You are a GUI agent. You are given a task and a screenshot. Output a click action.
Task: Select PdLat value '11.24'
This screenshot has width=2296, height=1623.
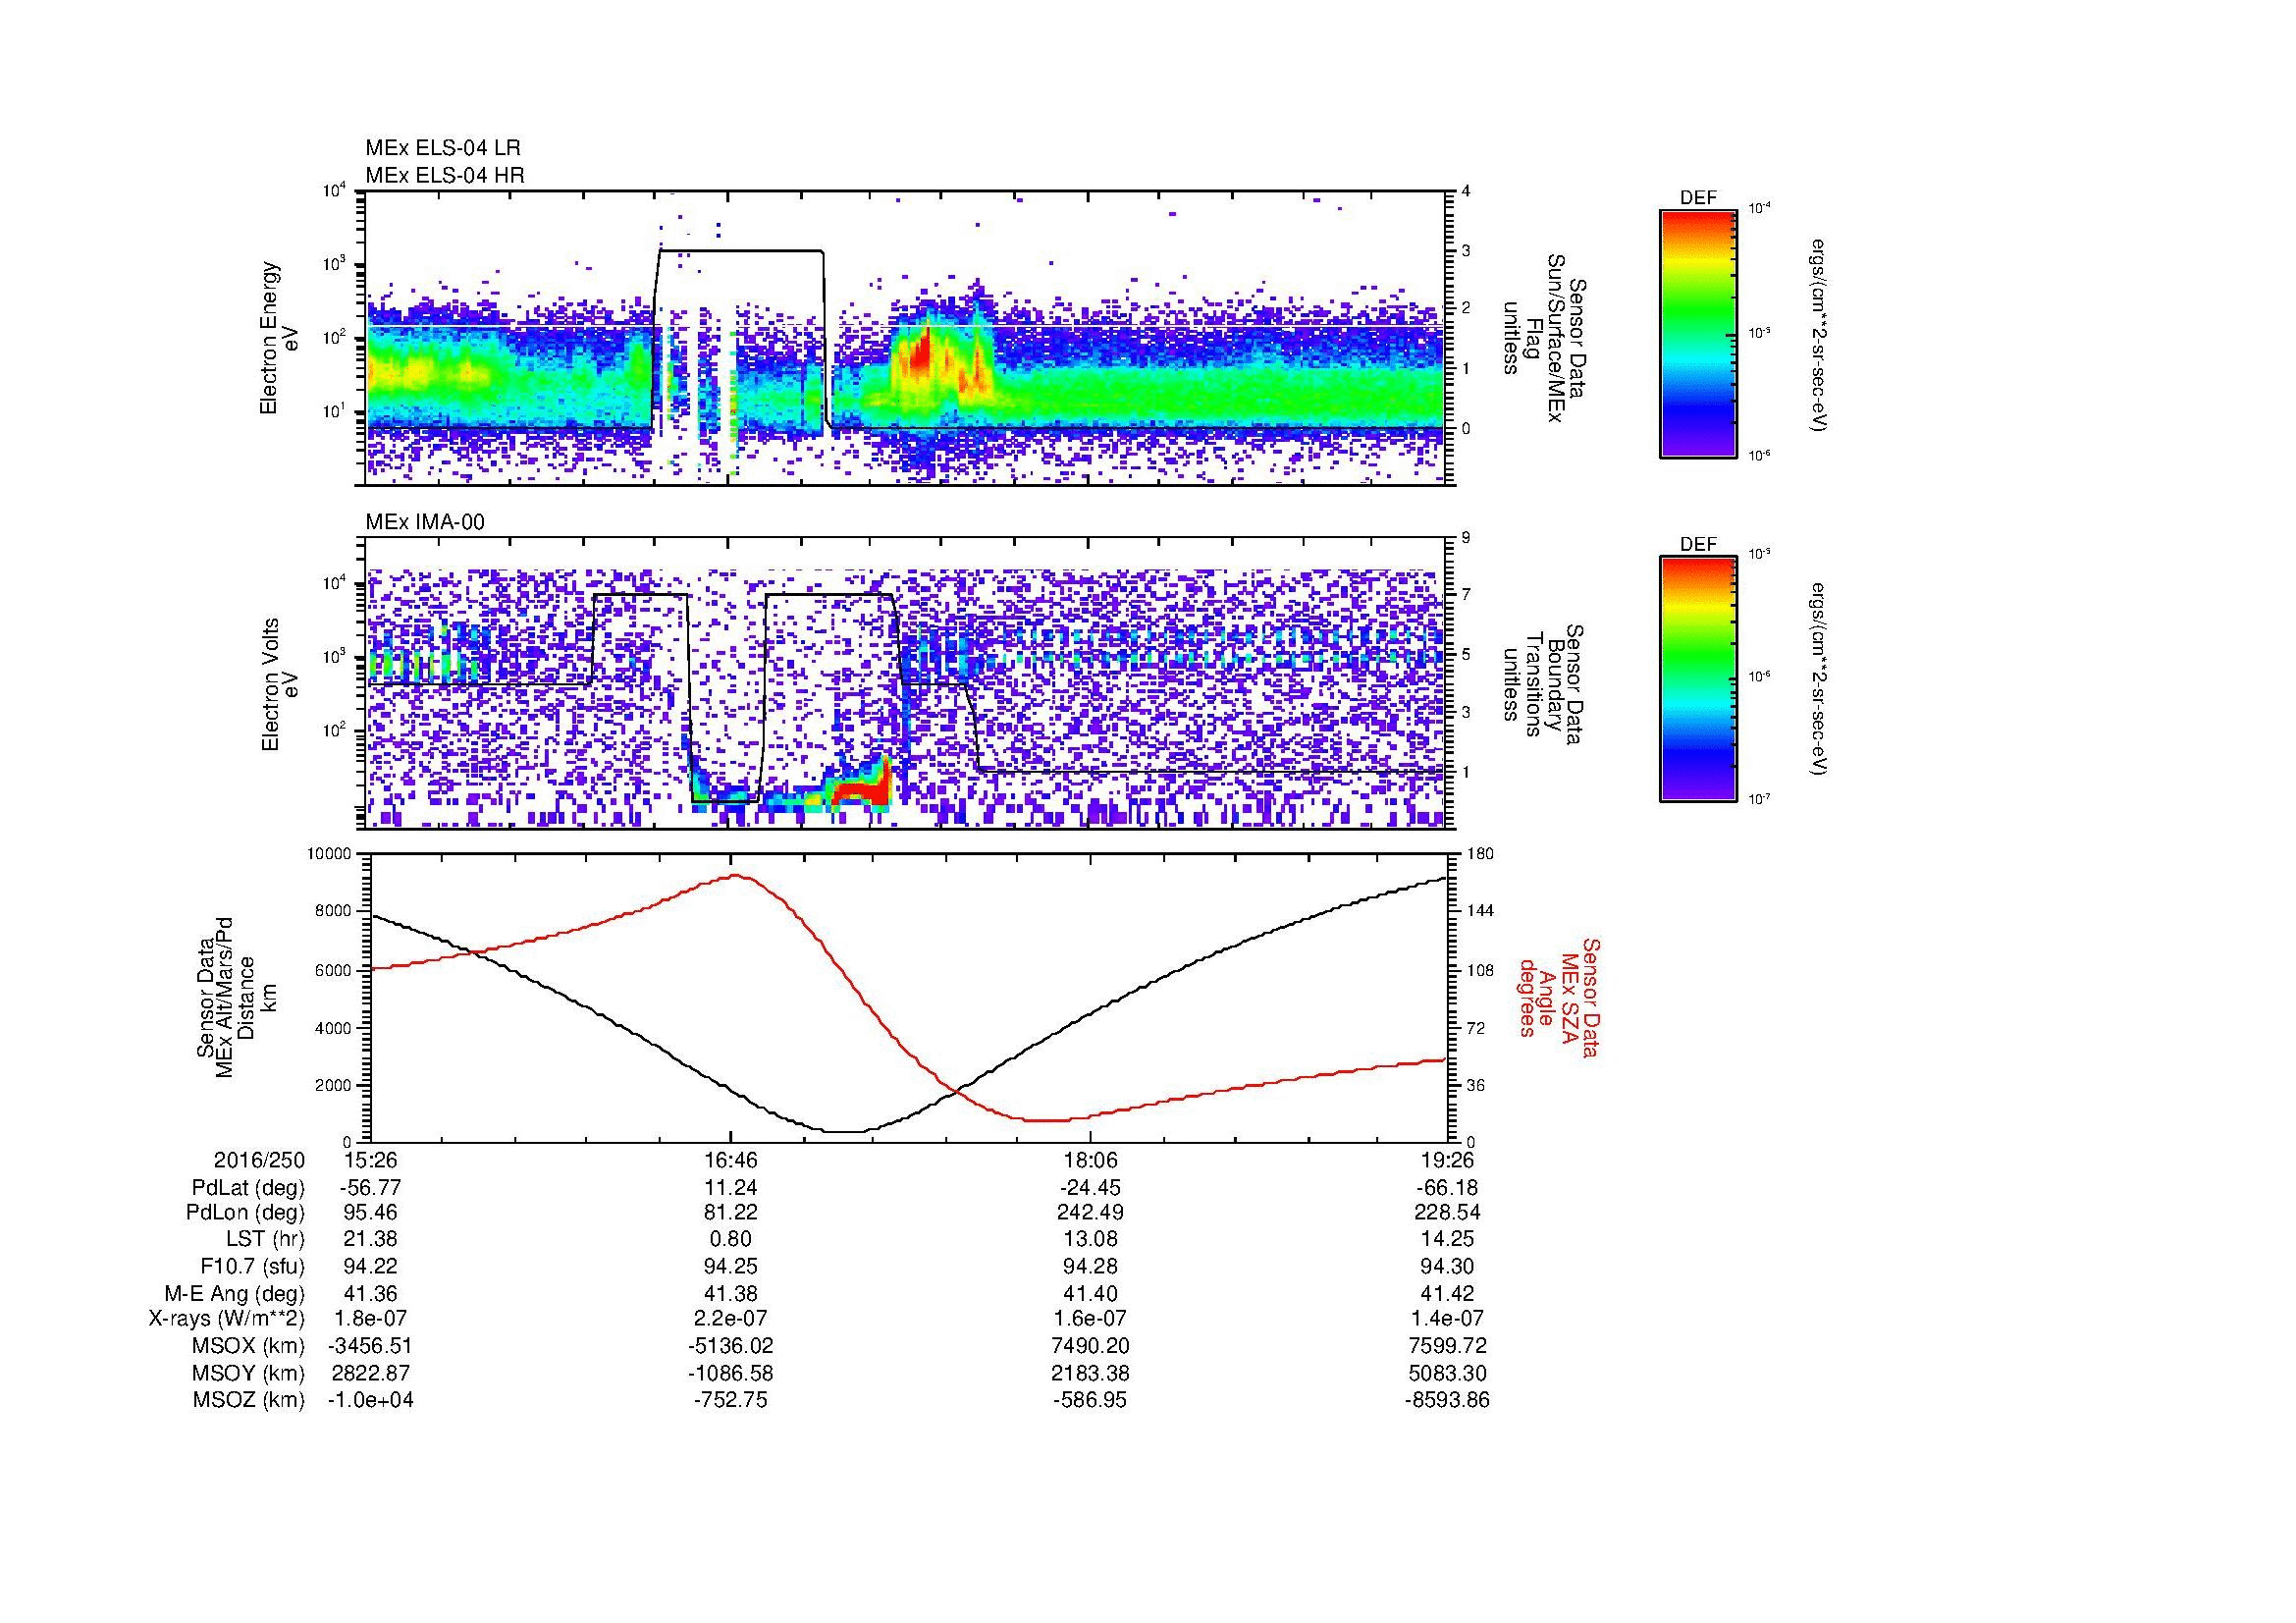pos(731,1188)
